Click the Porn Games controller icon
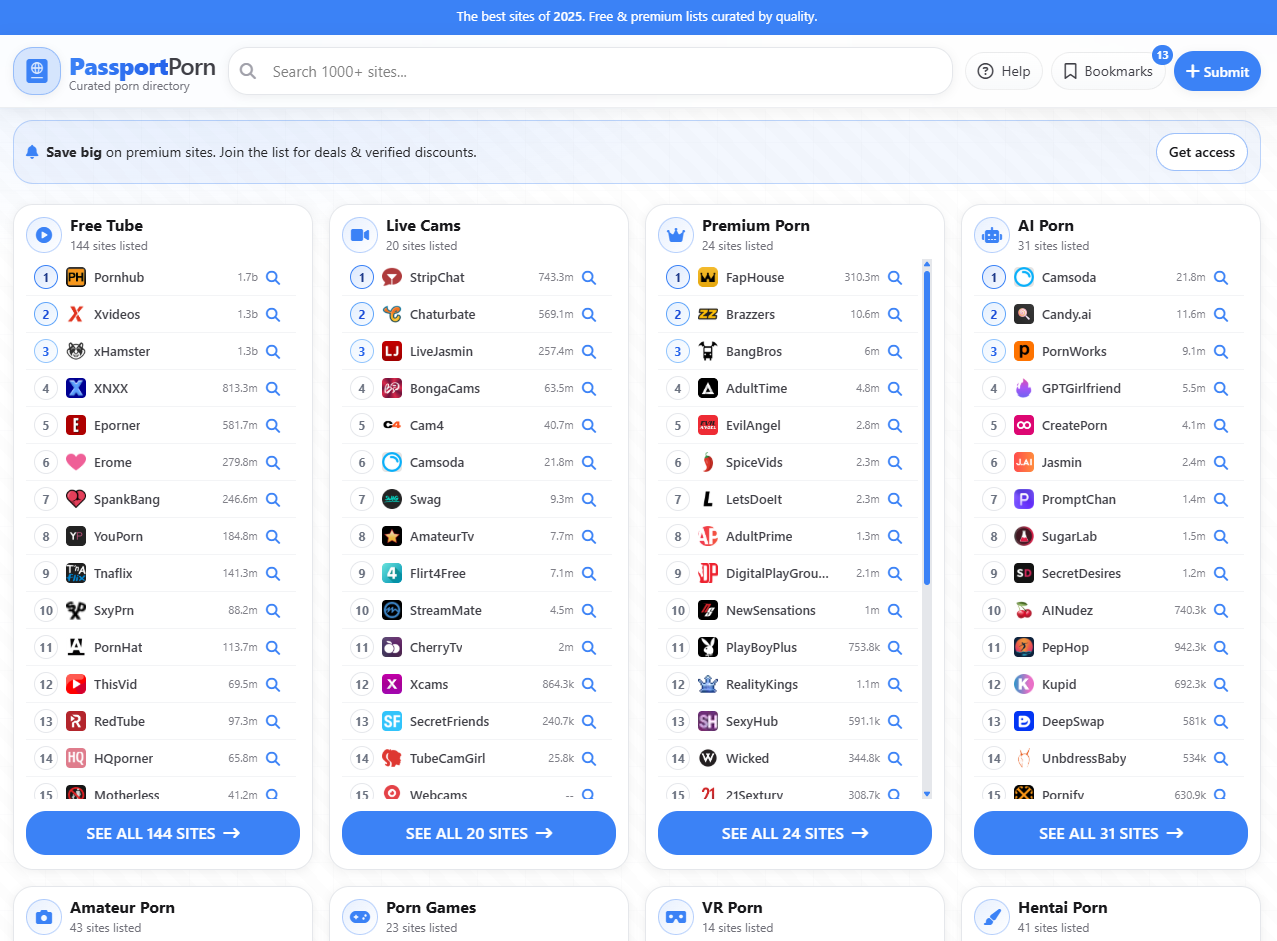Image resolution: width=1277 pixels, height=941 pixels. [x=360, y=916]
